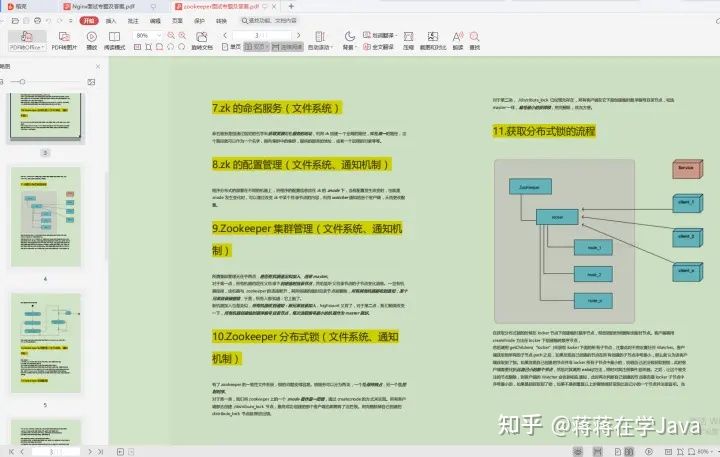
Task: Toggle 连续阅读 continuous reading
Action: (287, 47)
